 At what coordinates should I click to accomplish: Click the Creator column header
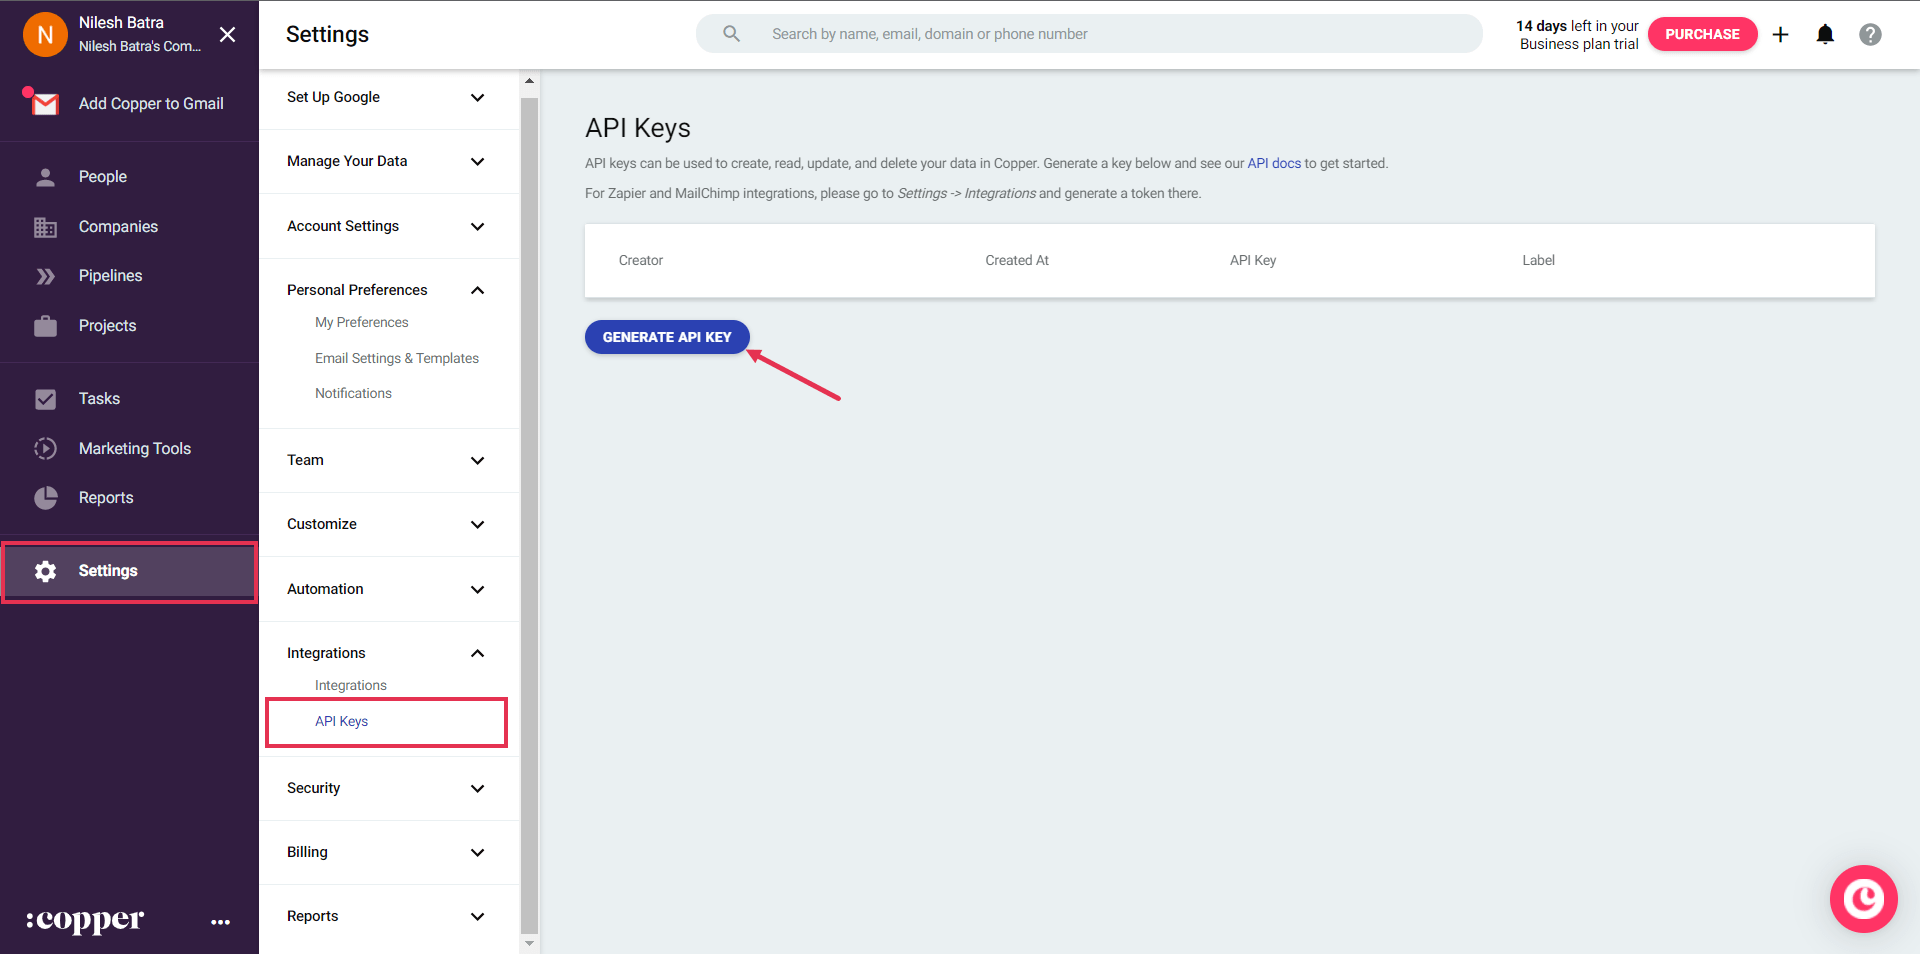tap(641, 260)
